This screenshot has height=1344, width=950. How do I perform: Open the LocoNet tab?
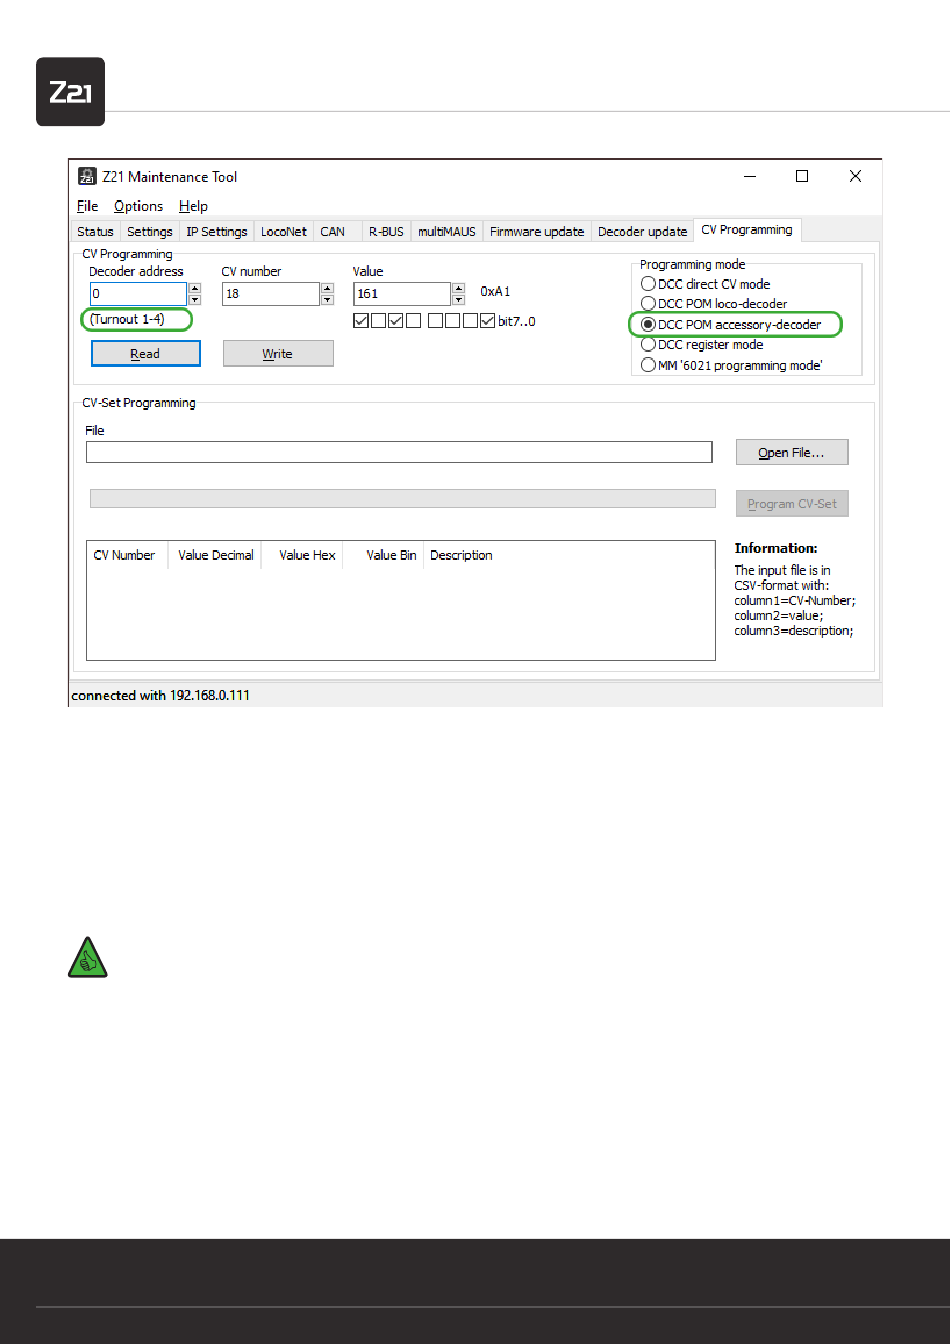click(283, 231)
